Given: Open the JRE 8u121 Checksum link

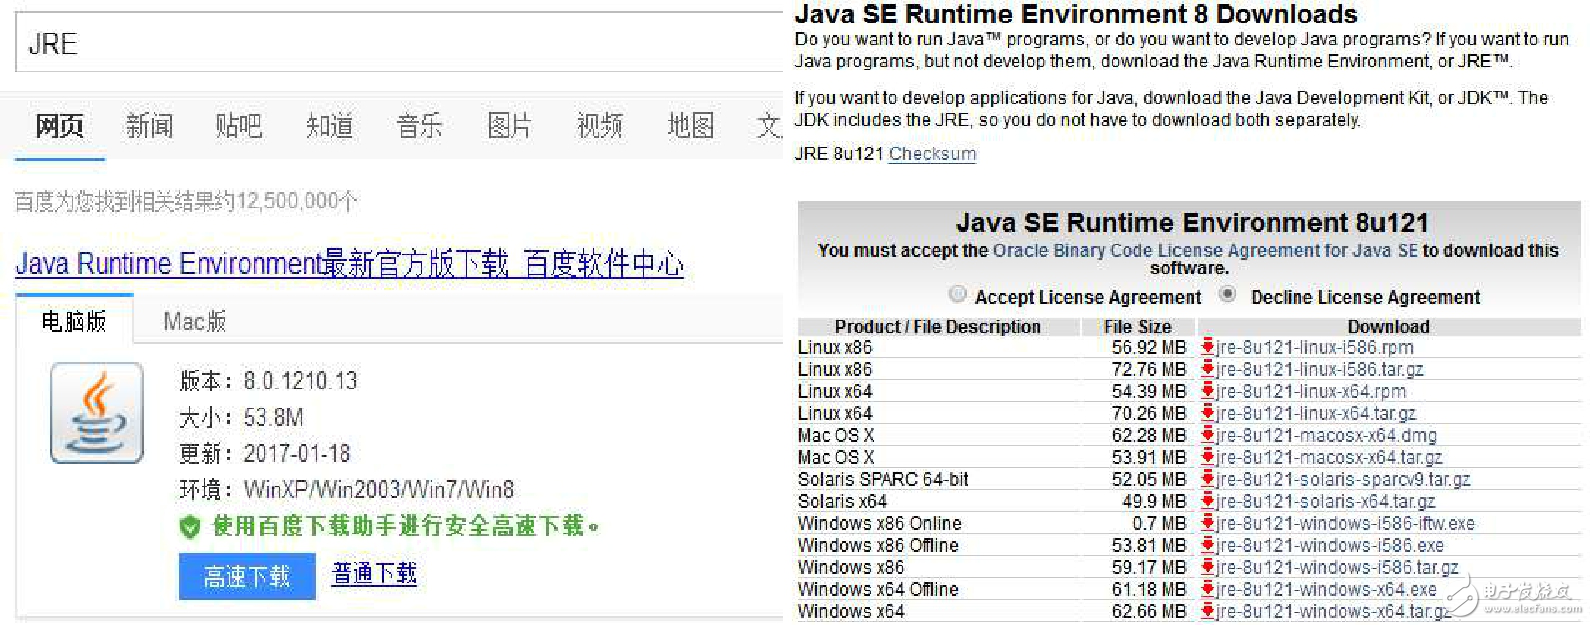Looking at the screenshot, I should coord(932,154).
